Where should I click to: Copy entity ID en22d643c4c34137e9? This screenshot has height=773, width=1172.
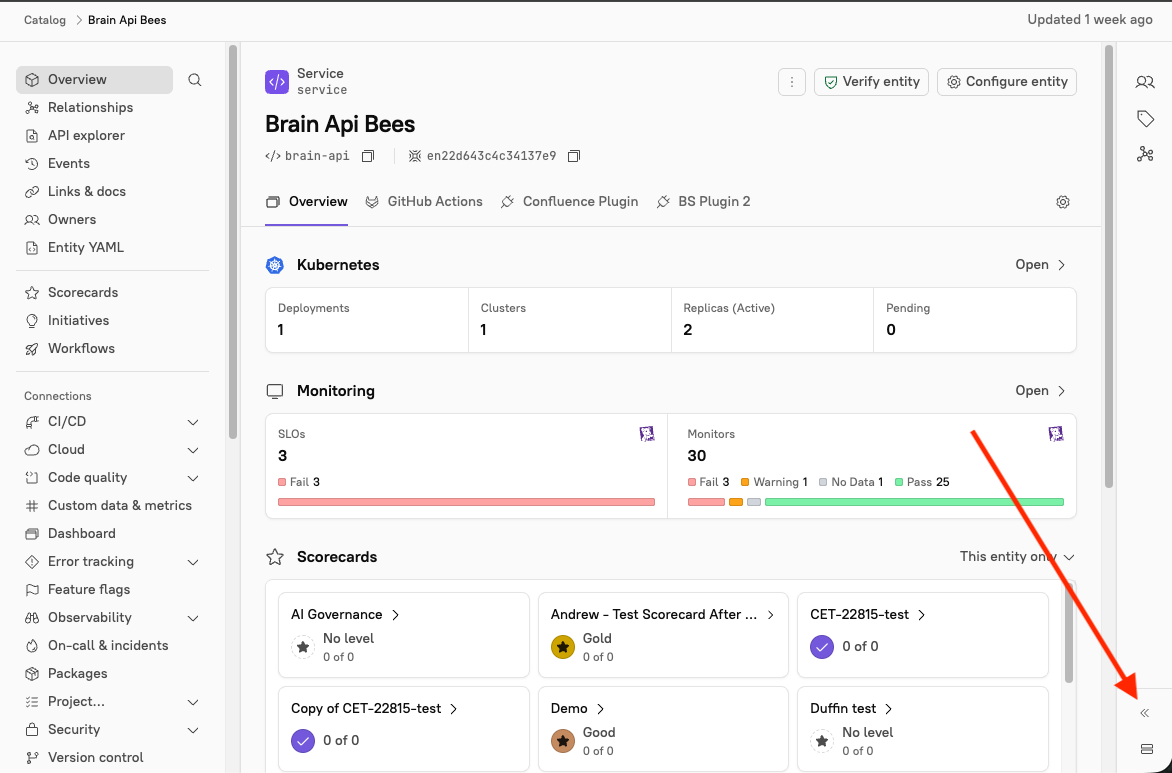point(573,156)
